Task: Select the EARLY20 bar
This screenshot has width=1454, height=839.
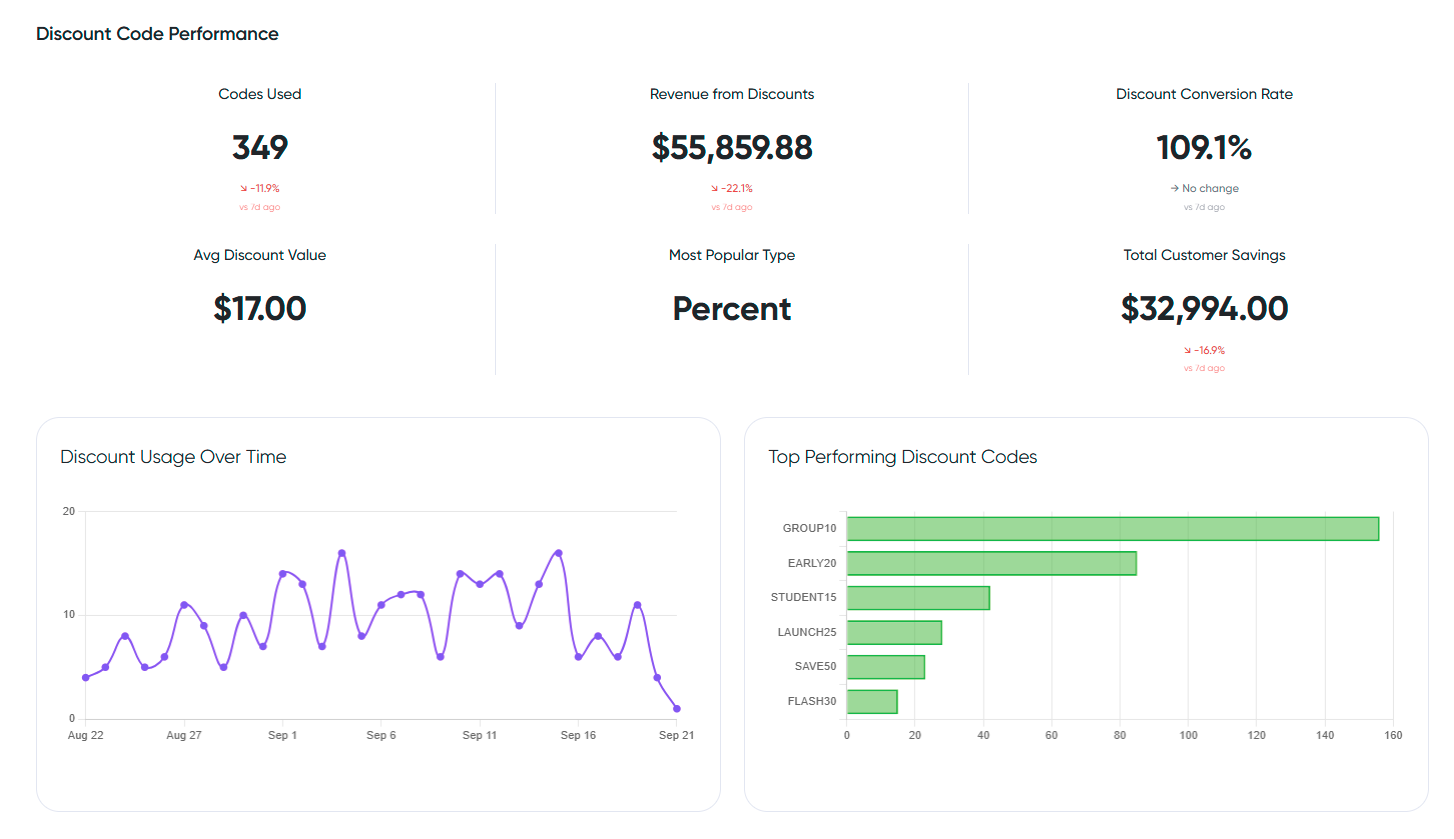Action: pyautogui.click(x=990, y=562)
